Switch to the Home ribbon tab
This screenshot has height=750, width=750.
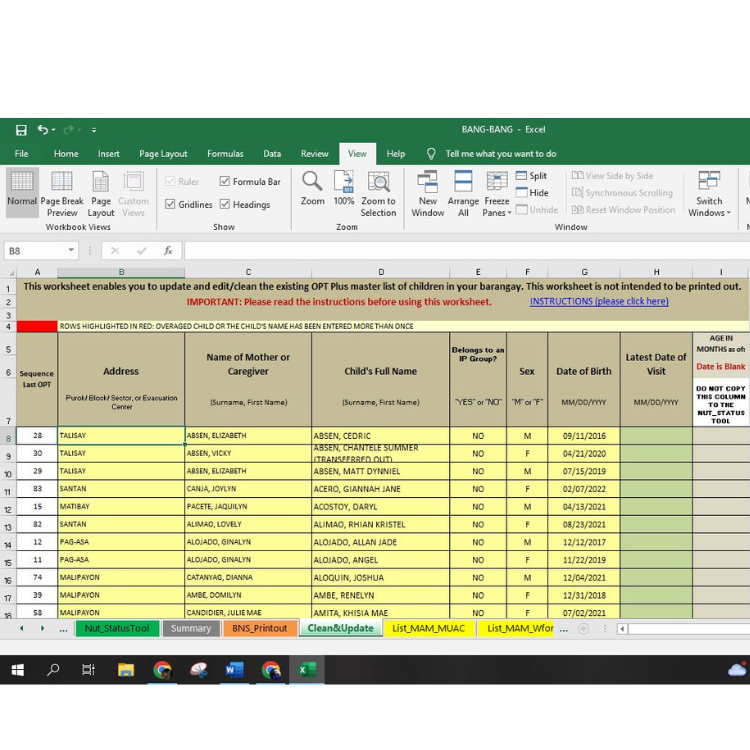[66, 154]
